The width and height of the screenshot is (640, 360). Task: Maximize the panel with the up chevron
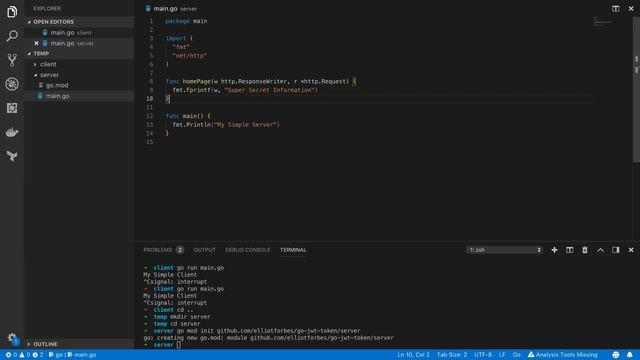(x=600, y=250)
